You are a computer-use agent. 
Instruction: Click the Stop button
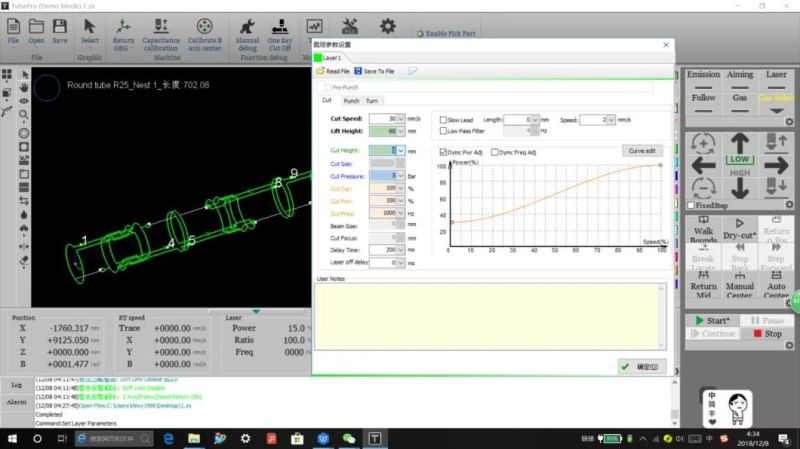(x=767, y=334)
